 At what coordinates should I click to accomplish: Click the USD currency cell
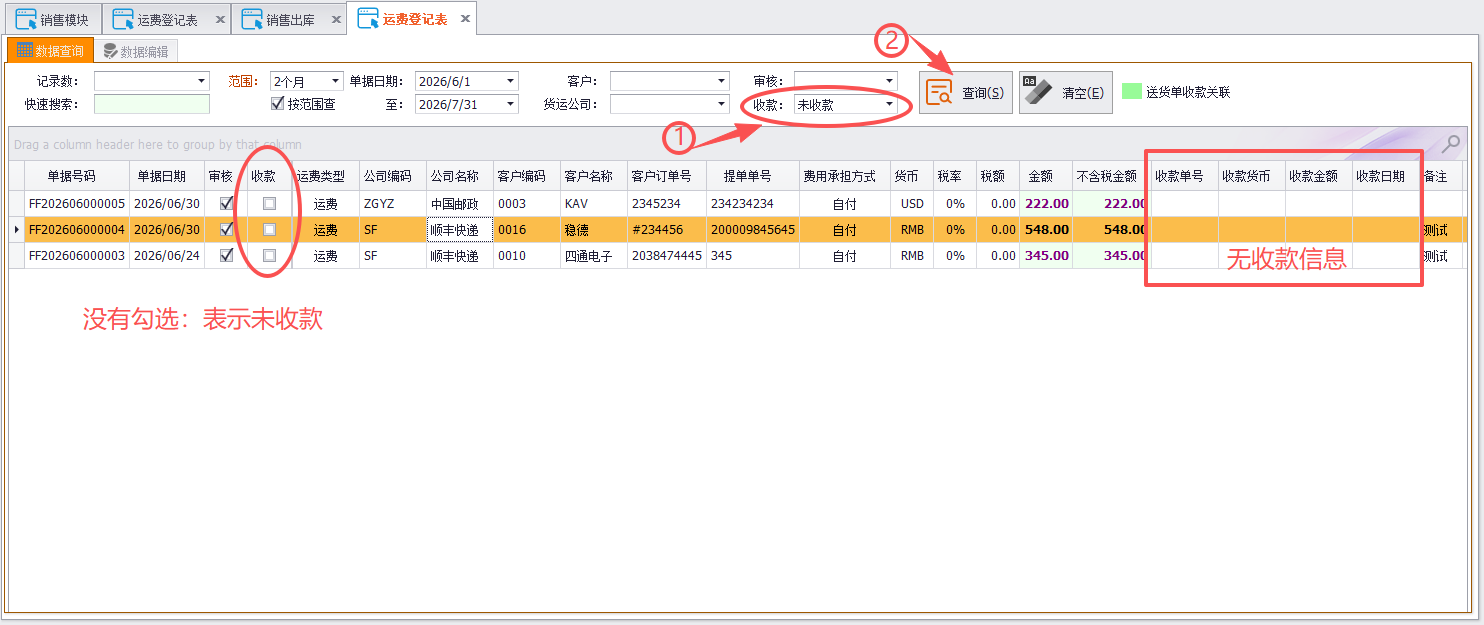[912, 203]
